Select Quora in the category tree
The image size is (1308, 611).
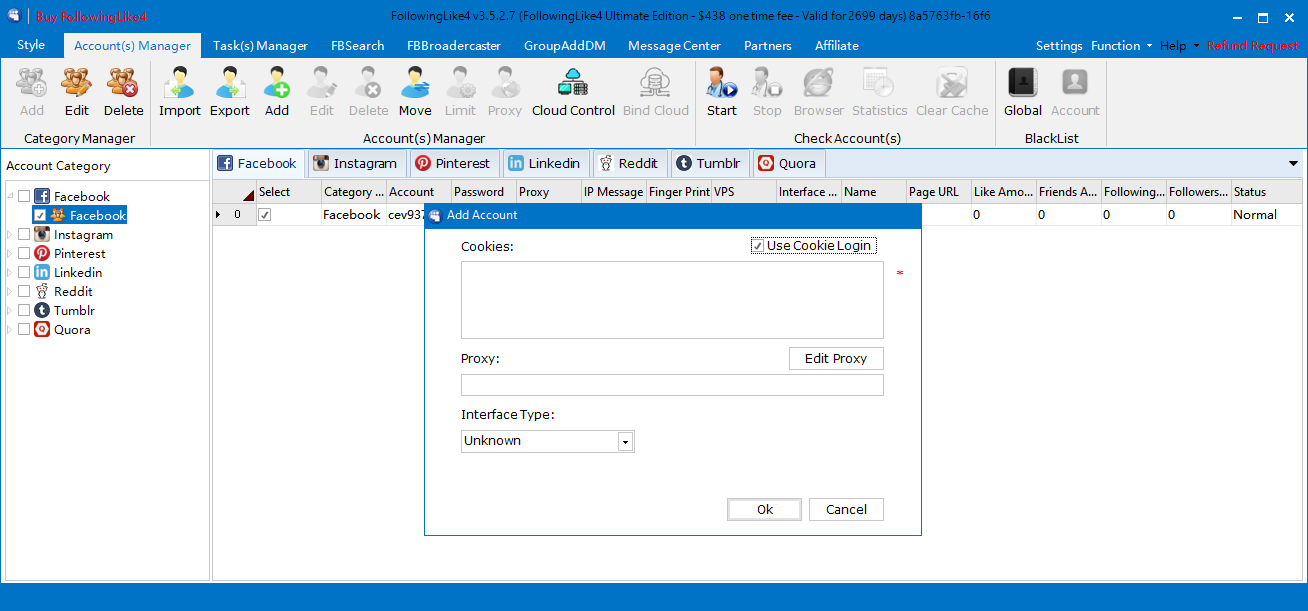(72, 330)
